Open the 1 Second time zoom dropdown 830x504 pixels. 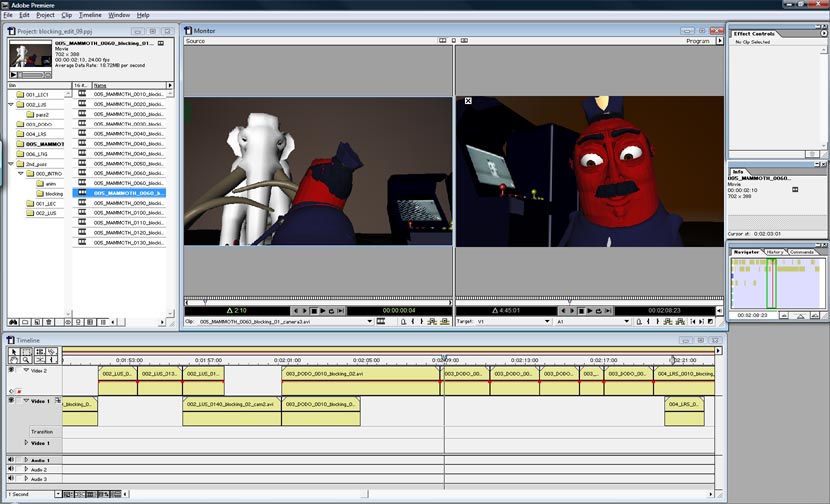58,494
